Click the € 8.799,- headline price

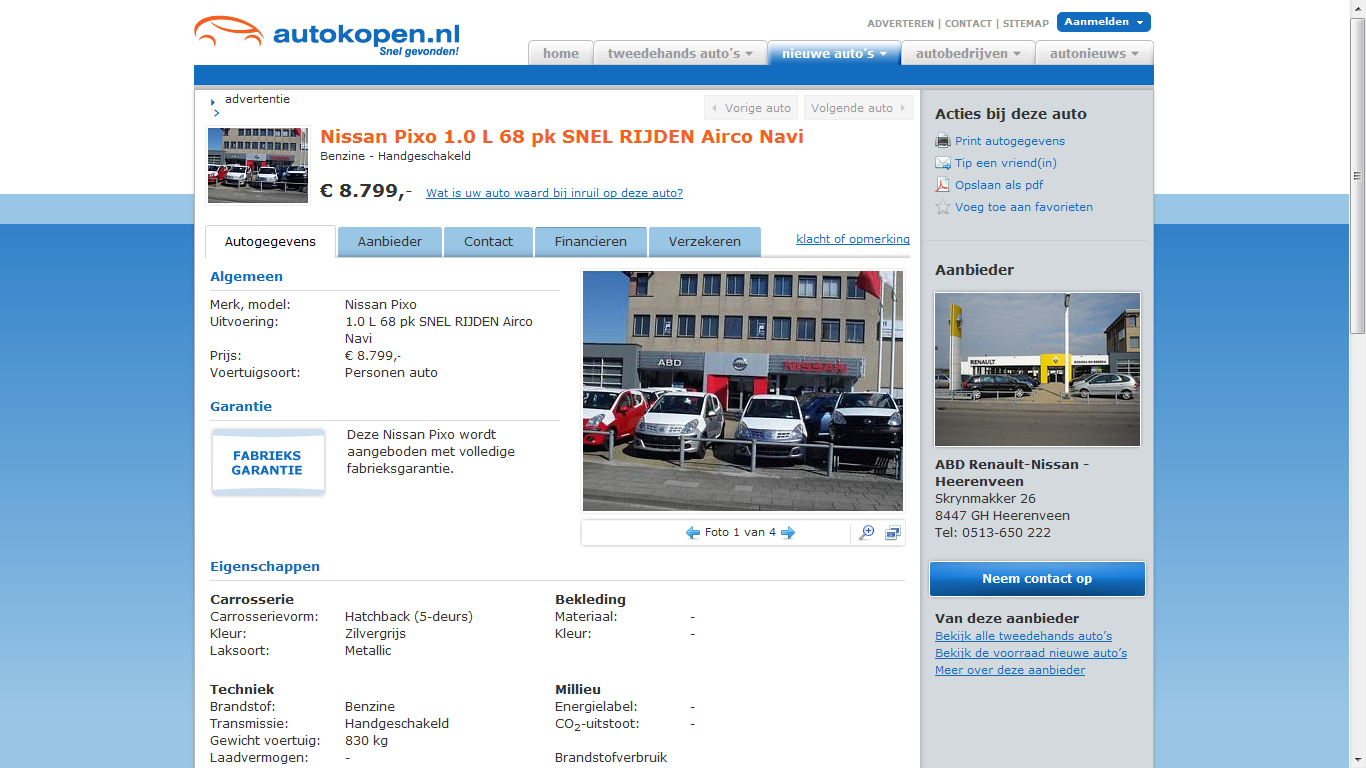point(366,191)
